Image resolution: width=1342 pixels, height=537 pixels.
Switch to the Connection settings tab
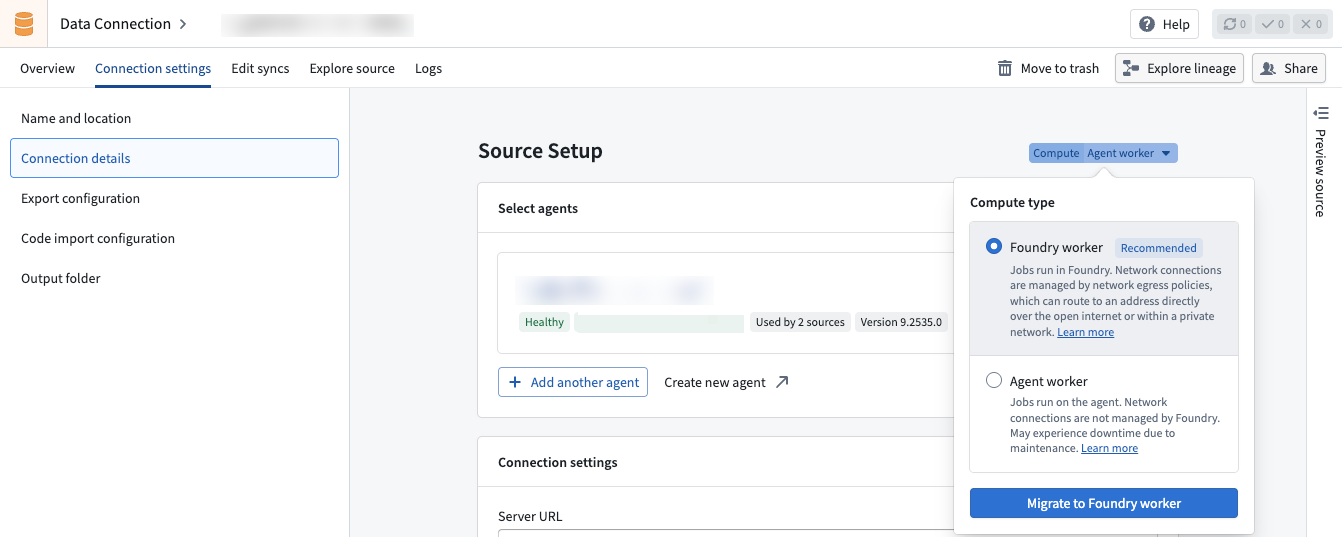[153, 68]
